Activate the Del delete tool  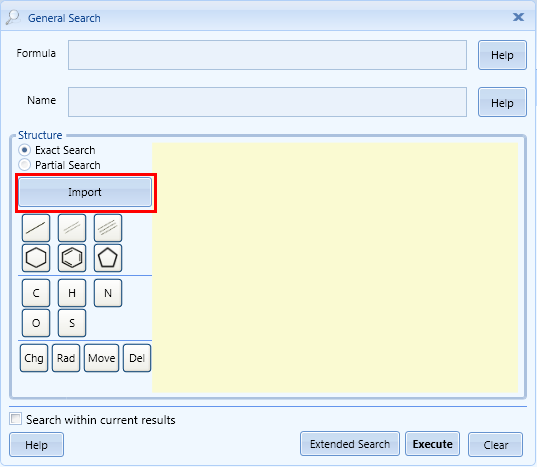pyautogui.click(x=137, y=358)
